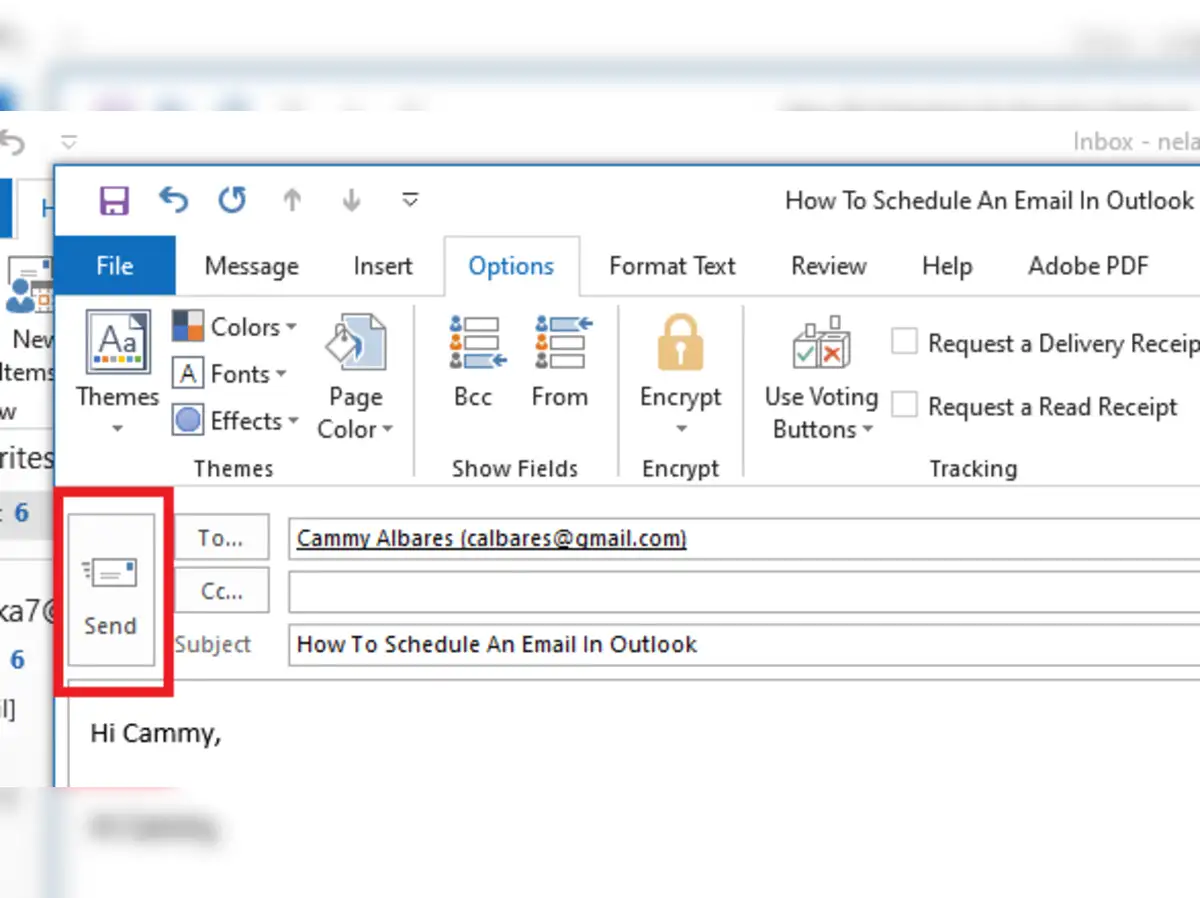This screenshot has width=1200, height=898.
Task: Open the Themes gallery
Action: click(x=118, y=373)
